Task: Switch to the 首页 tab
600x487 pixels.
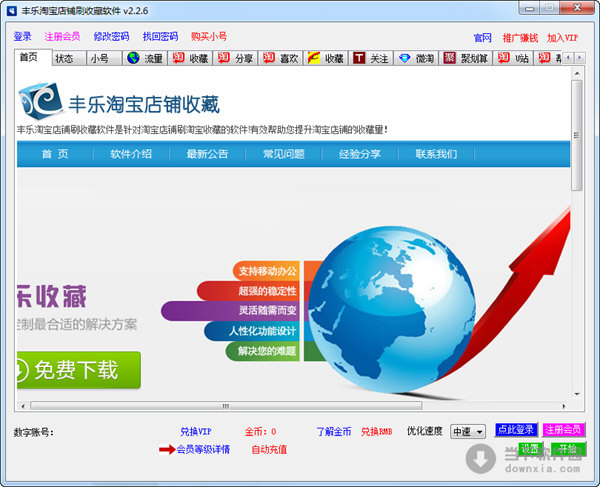Action: (x=33, y=57)
